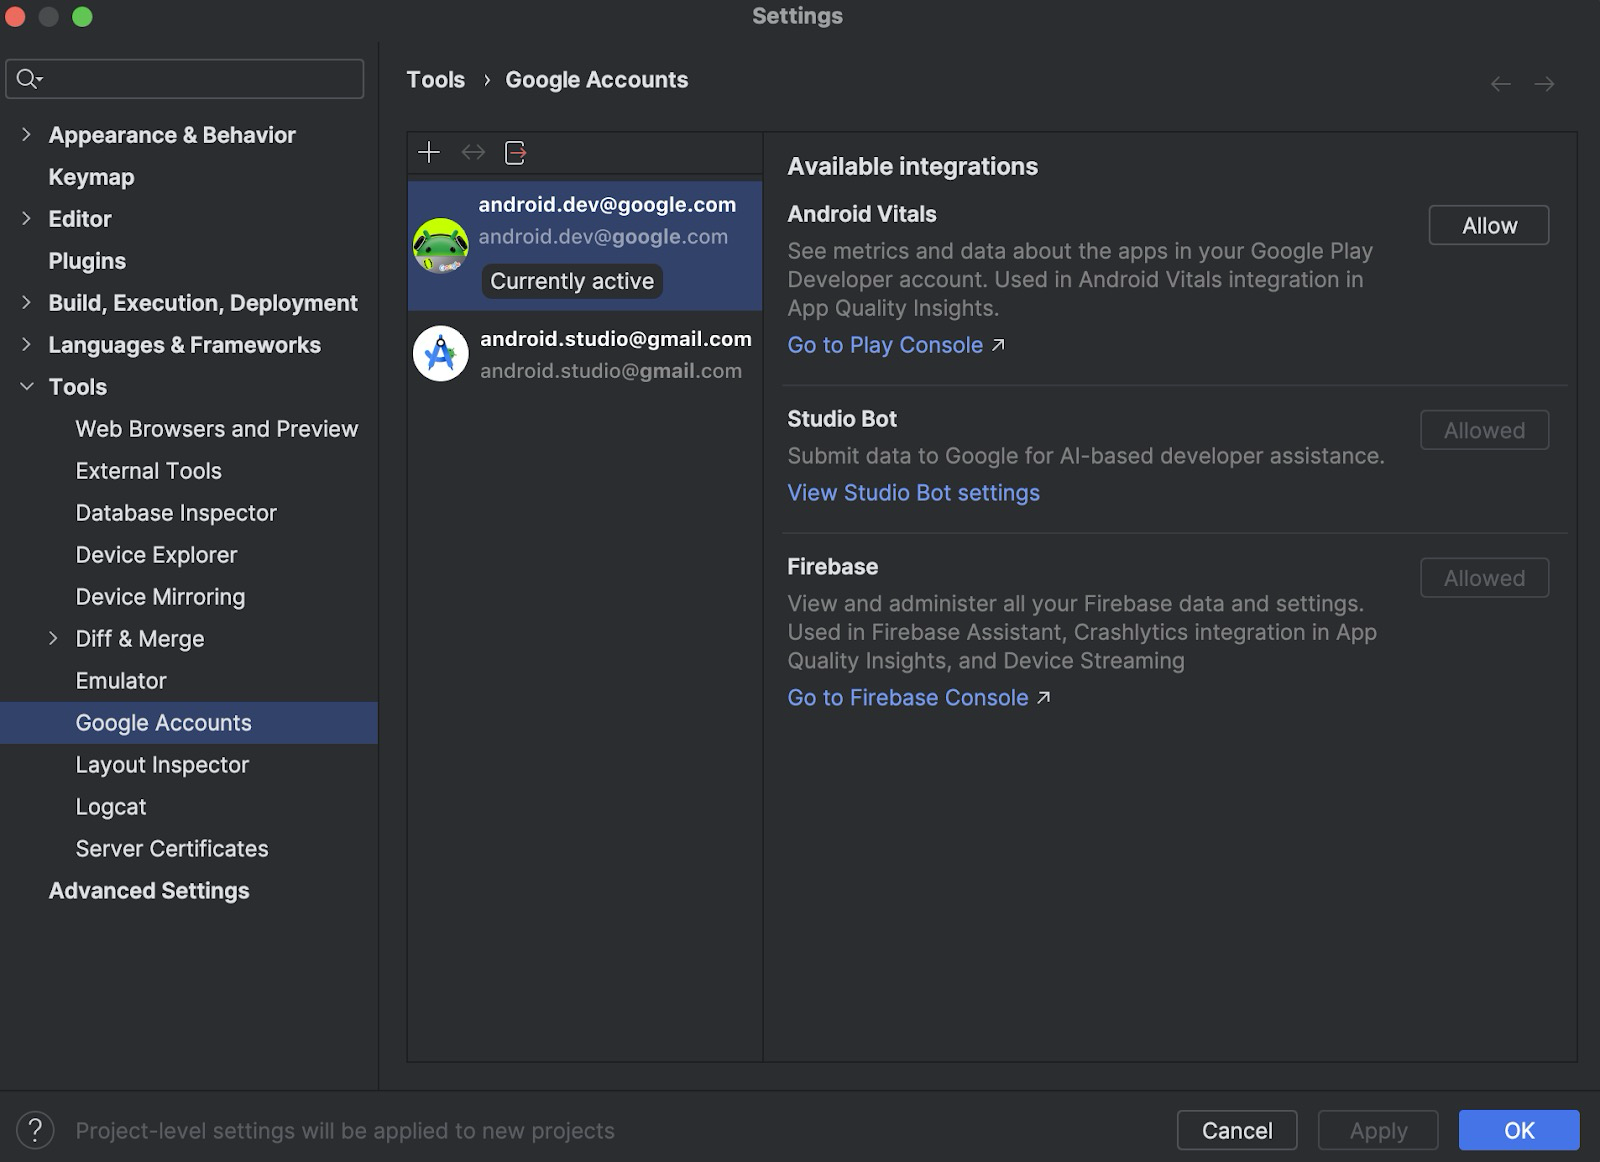
Task: Click the settings search field
Action: pos(185,79)
